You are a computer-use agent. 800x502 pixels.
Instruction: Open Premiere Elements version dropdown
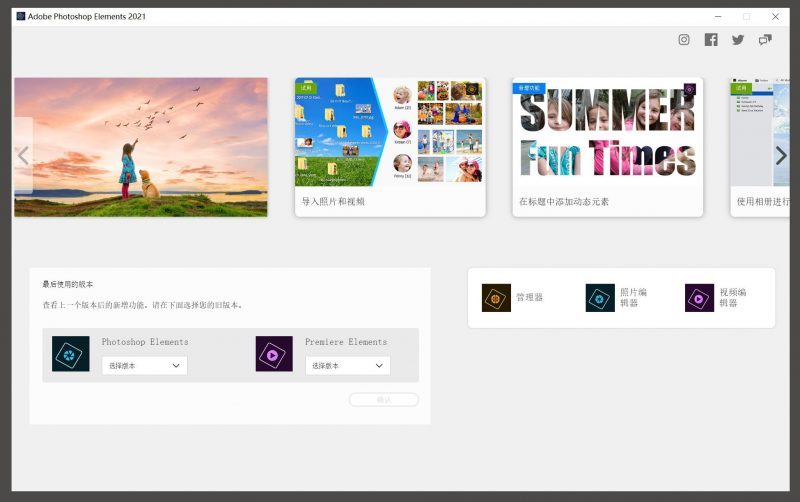pos(347,365)
